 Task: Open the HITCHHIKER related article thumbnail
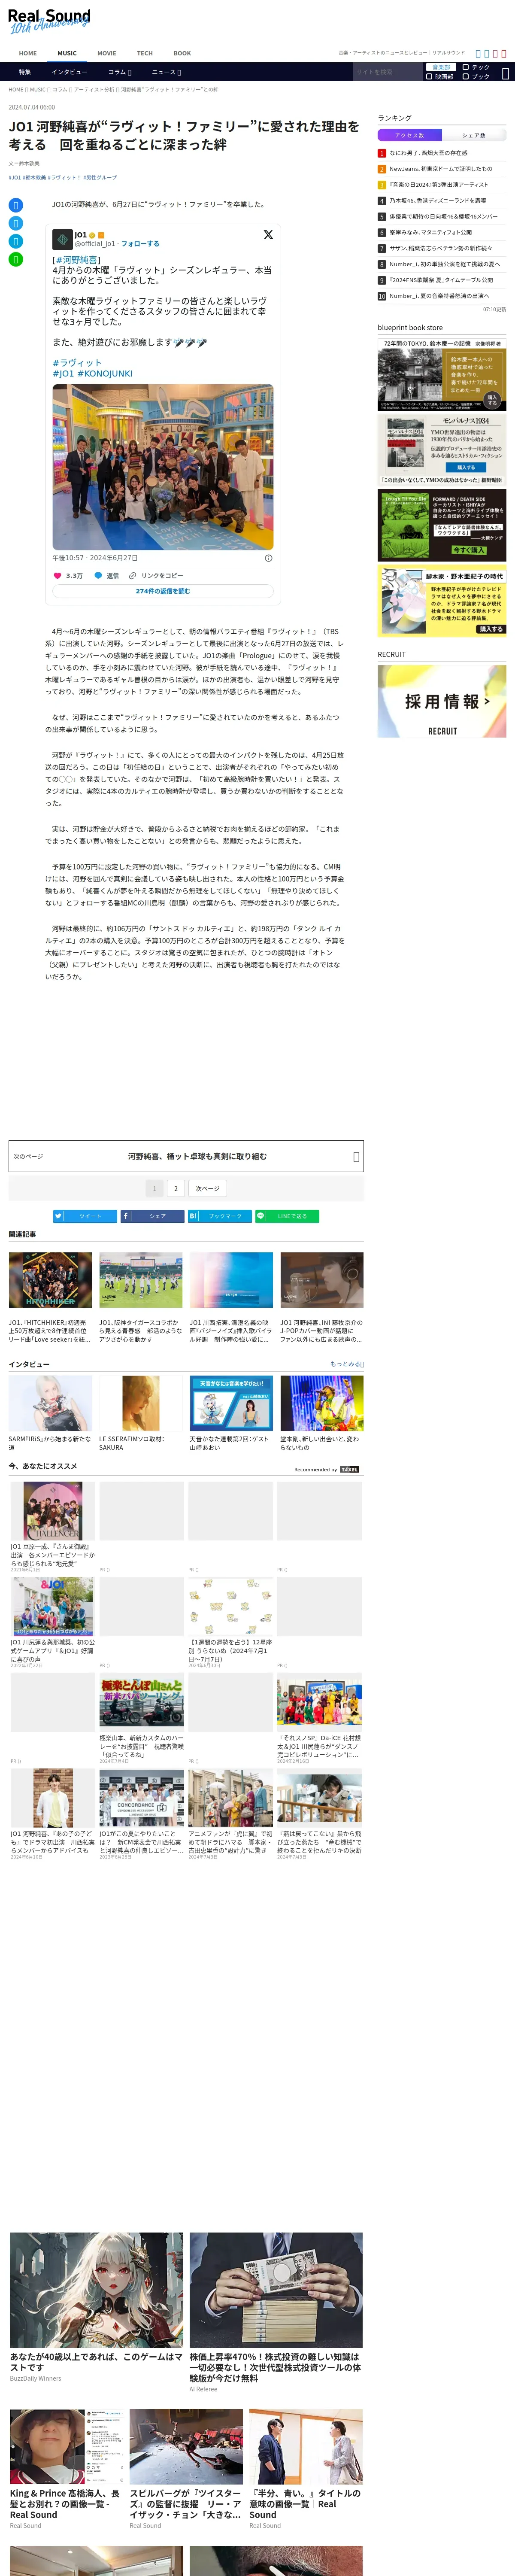coord(50,1280)
